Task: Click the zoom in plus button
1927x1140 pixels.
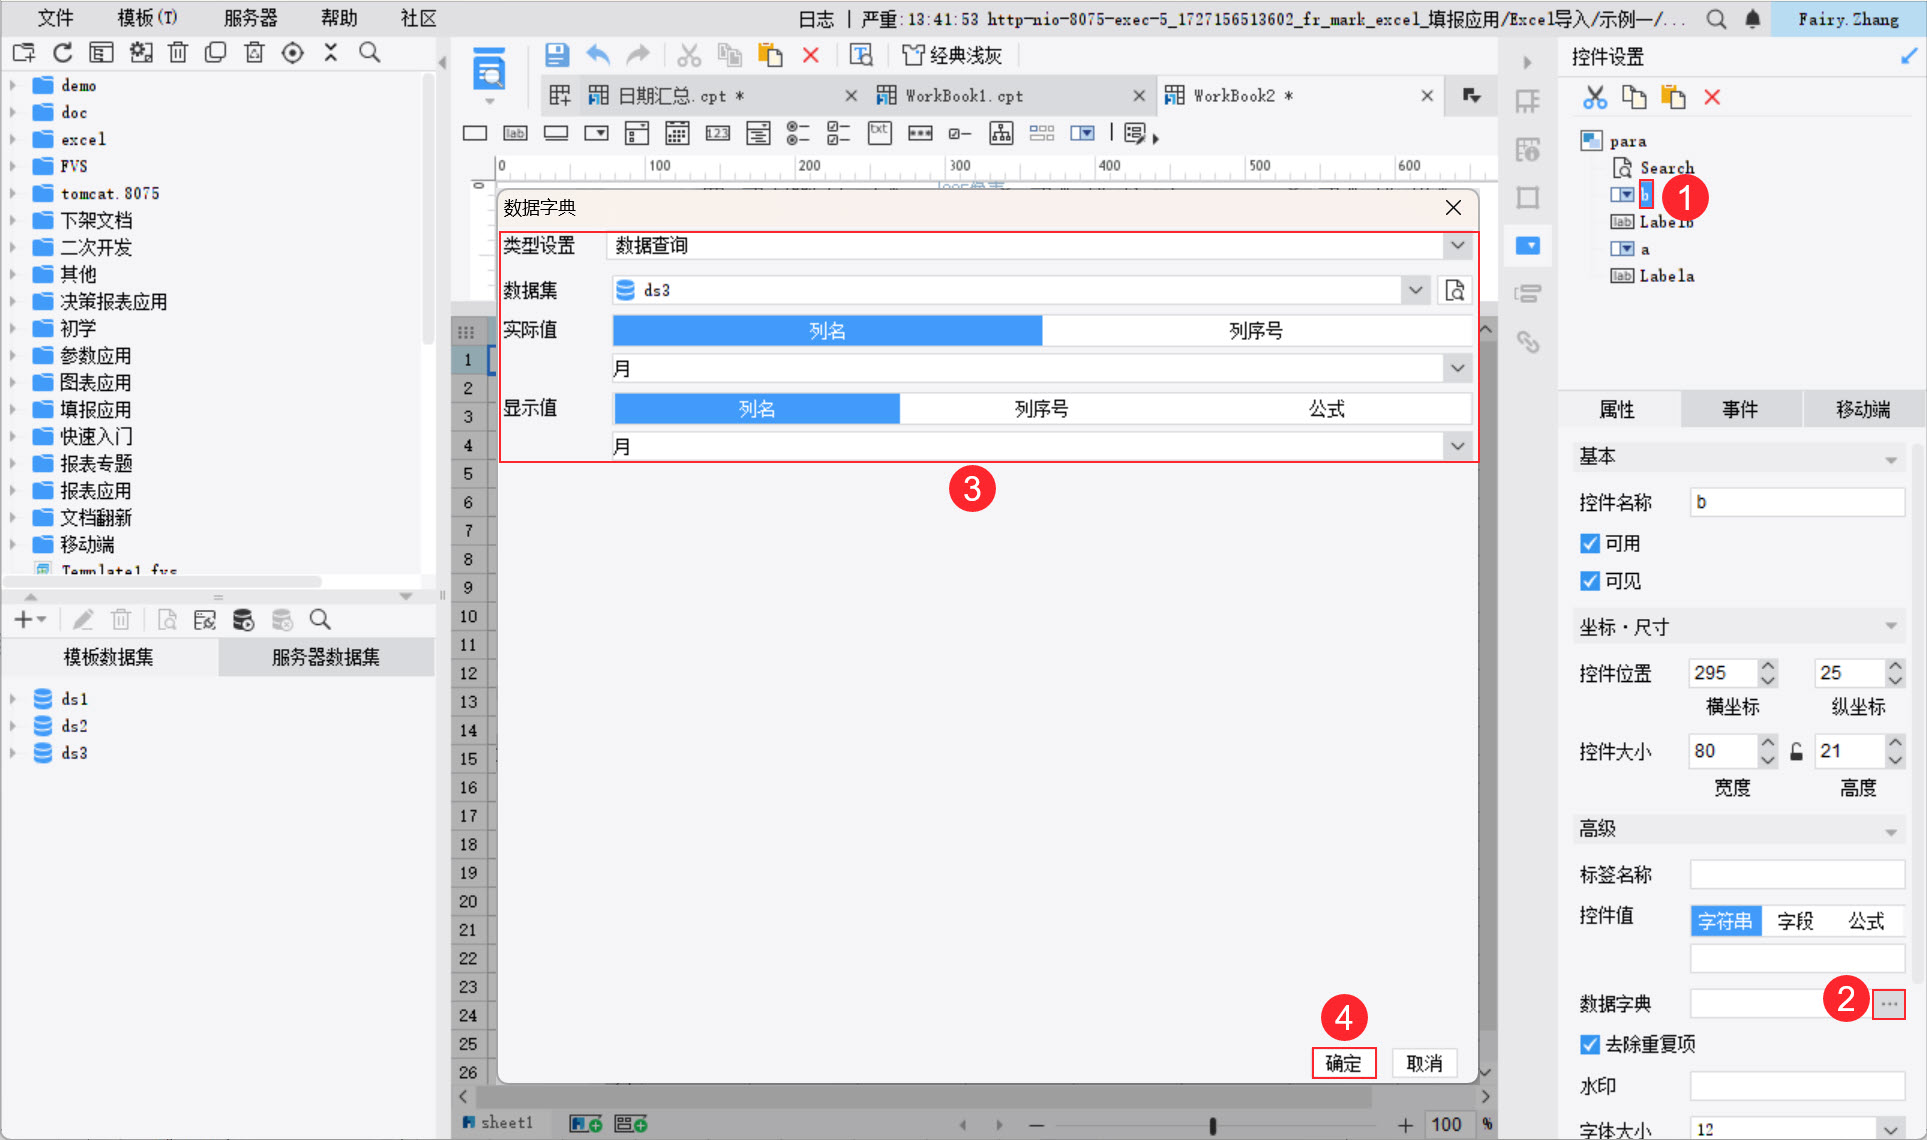Action: click(1405, 1126)
